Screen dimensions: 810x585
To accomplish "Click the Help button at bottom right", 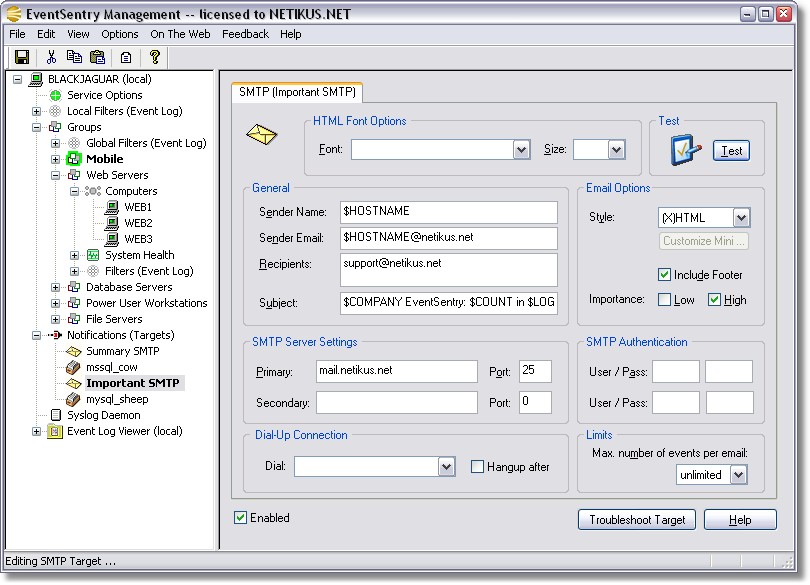I will [740, 520].
